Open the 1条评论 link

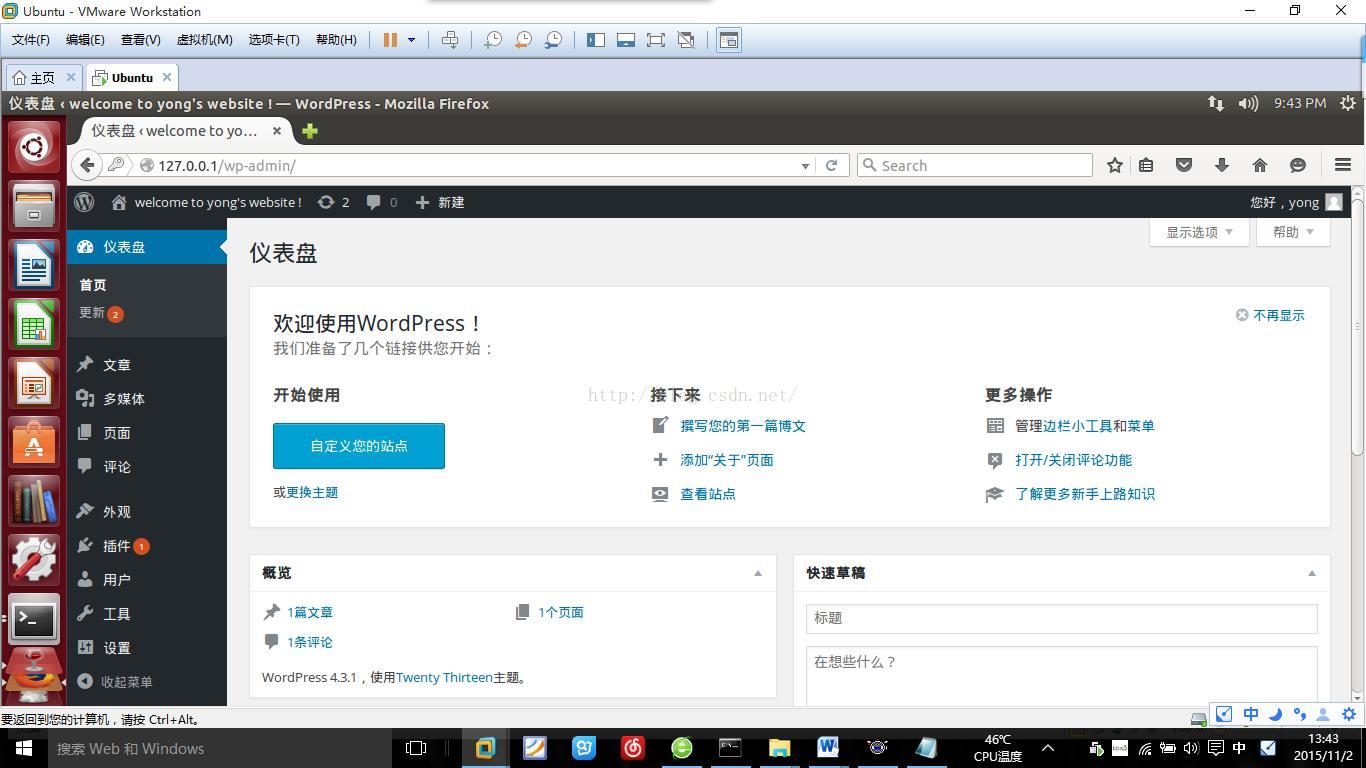coord(310,642)
